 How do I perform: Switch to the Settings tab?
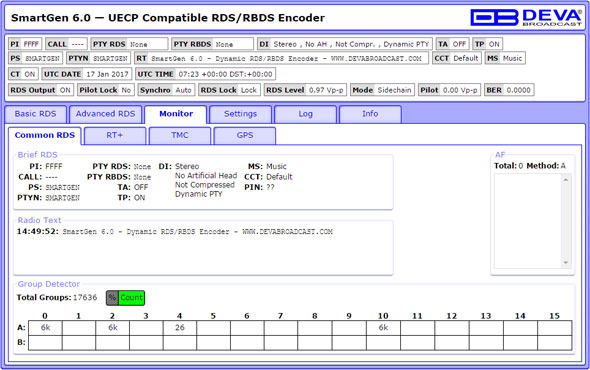click(240, 114)
